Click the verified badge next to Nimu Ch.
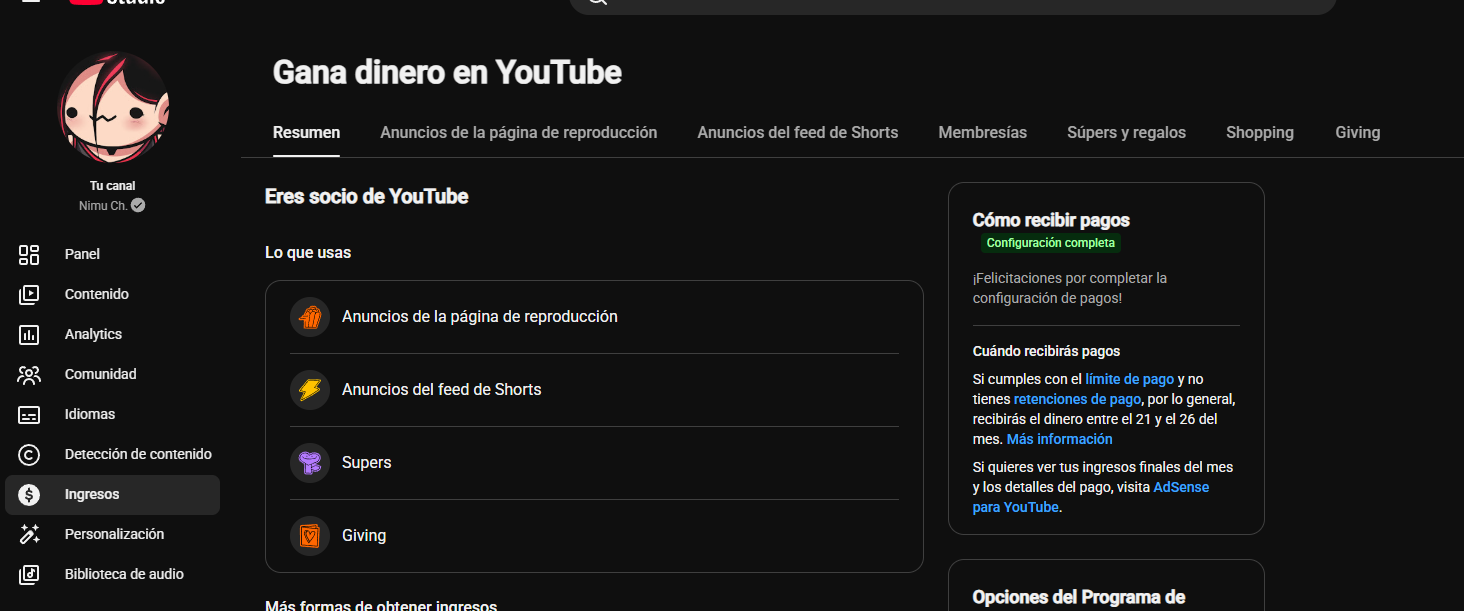Screen dimensions: 1464x611 tap(138, 205)
